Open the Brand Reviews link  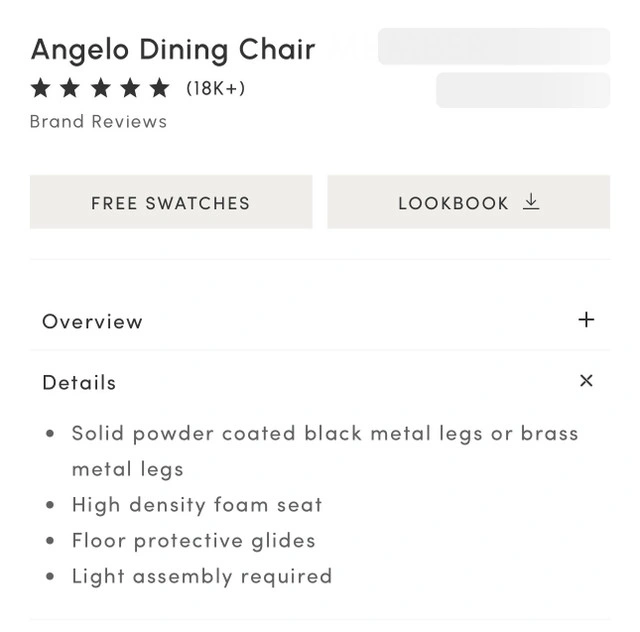click(x=98, y=122)
